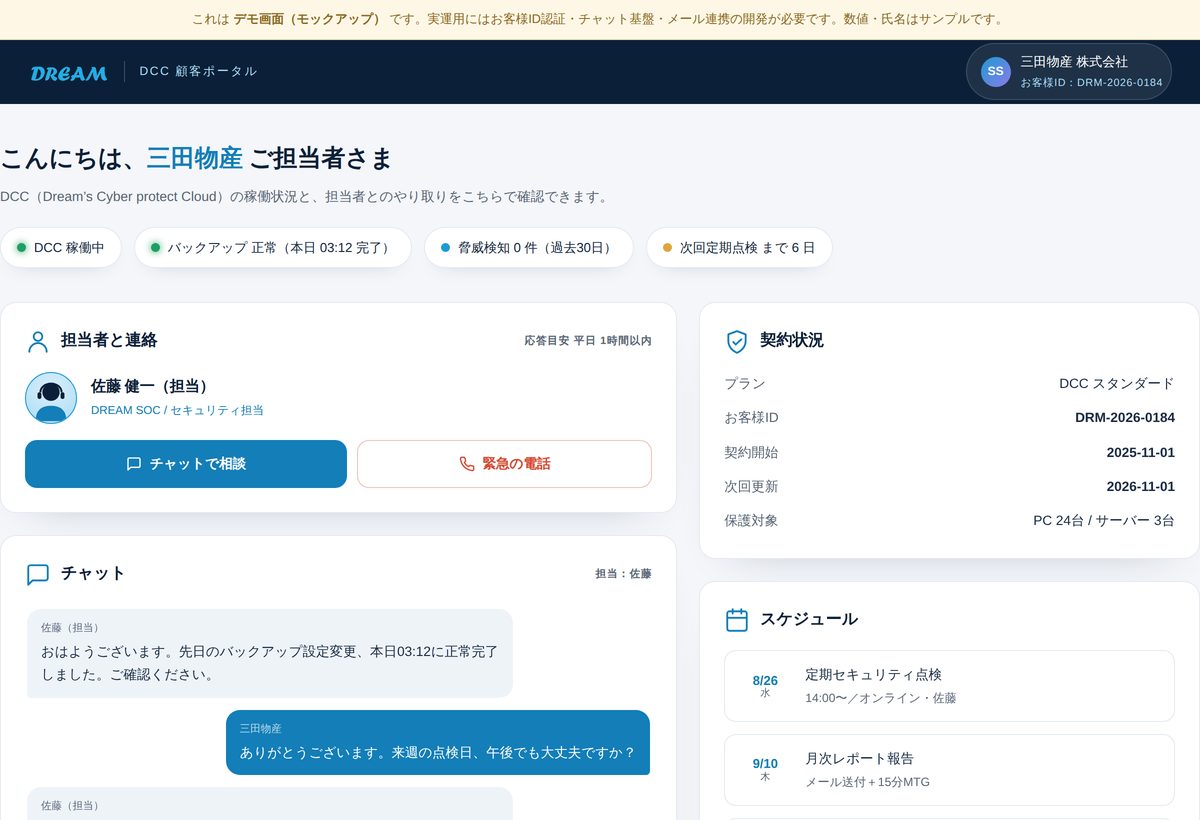Click 保護対象 value PC 24台 / サーバー 3台
1200x820 pixels.
click(1104, 520)
